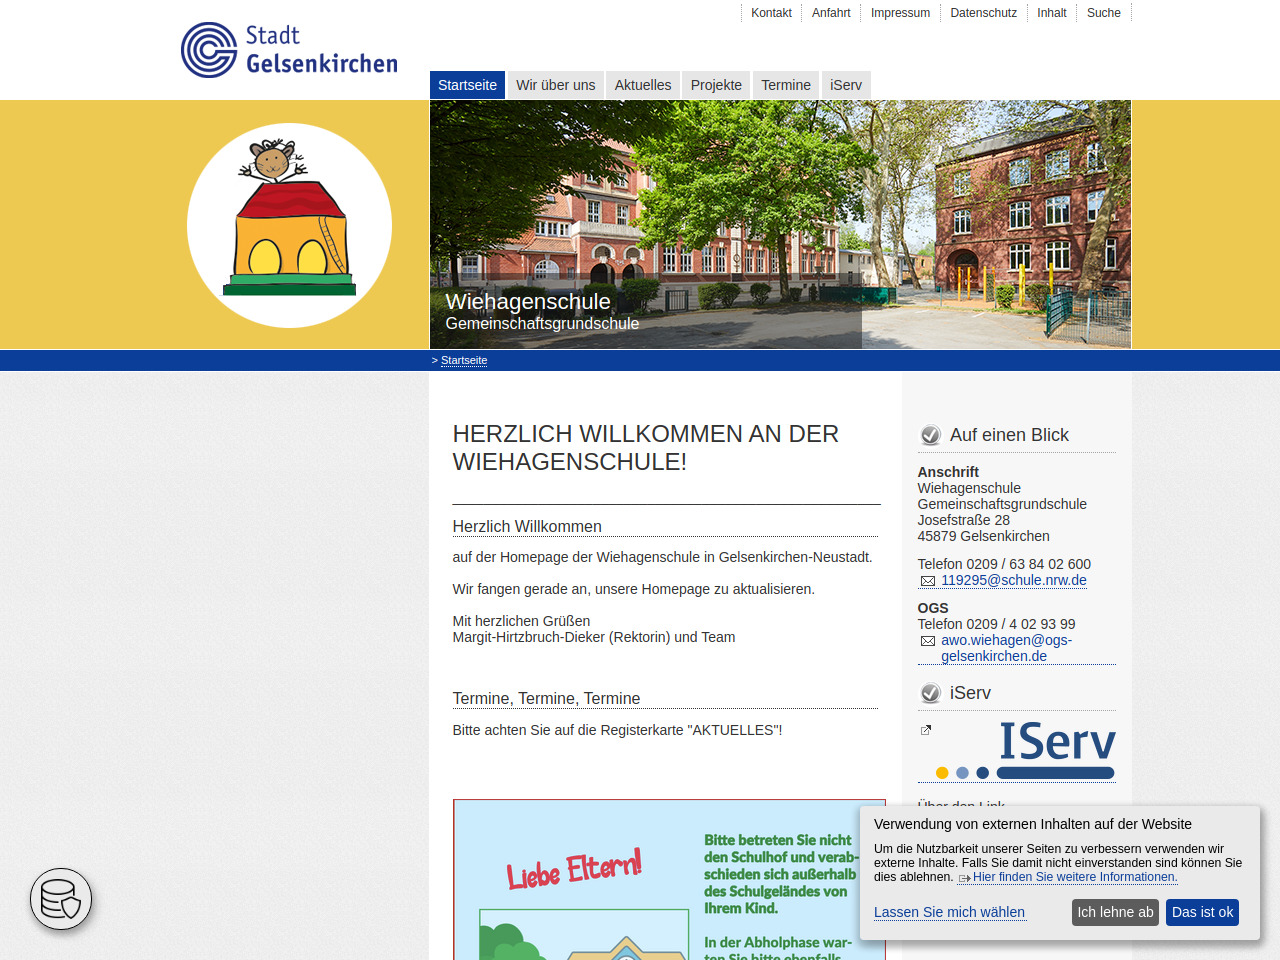
Task: Open the data privacy shield icon
Action: (61, 899)
